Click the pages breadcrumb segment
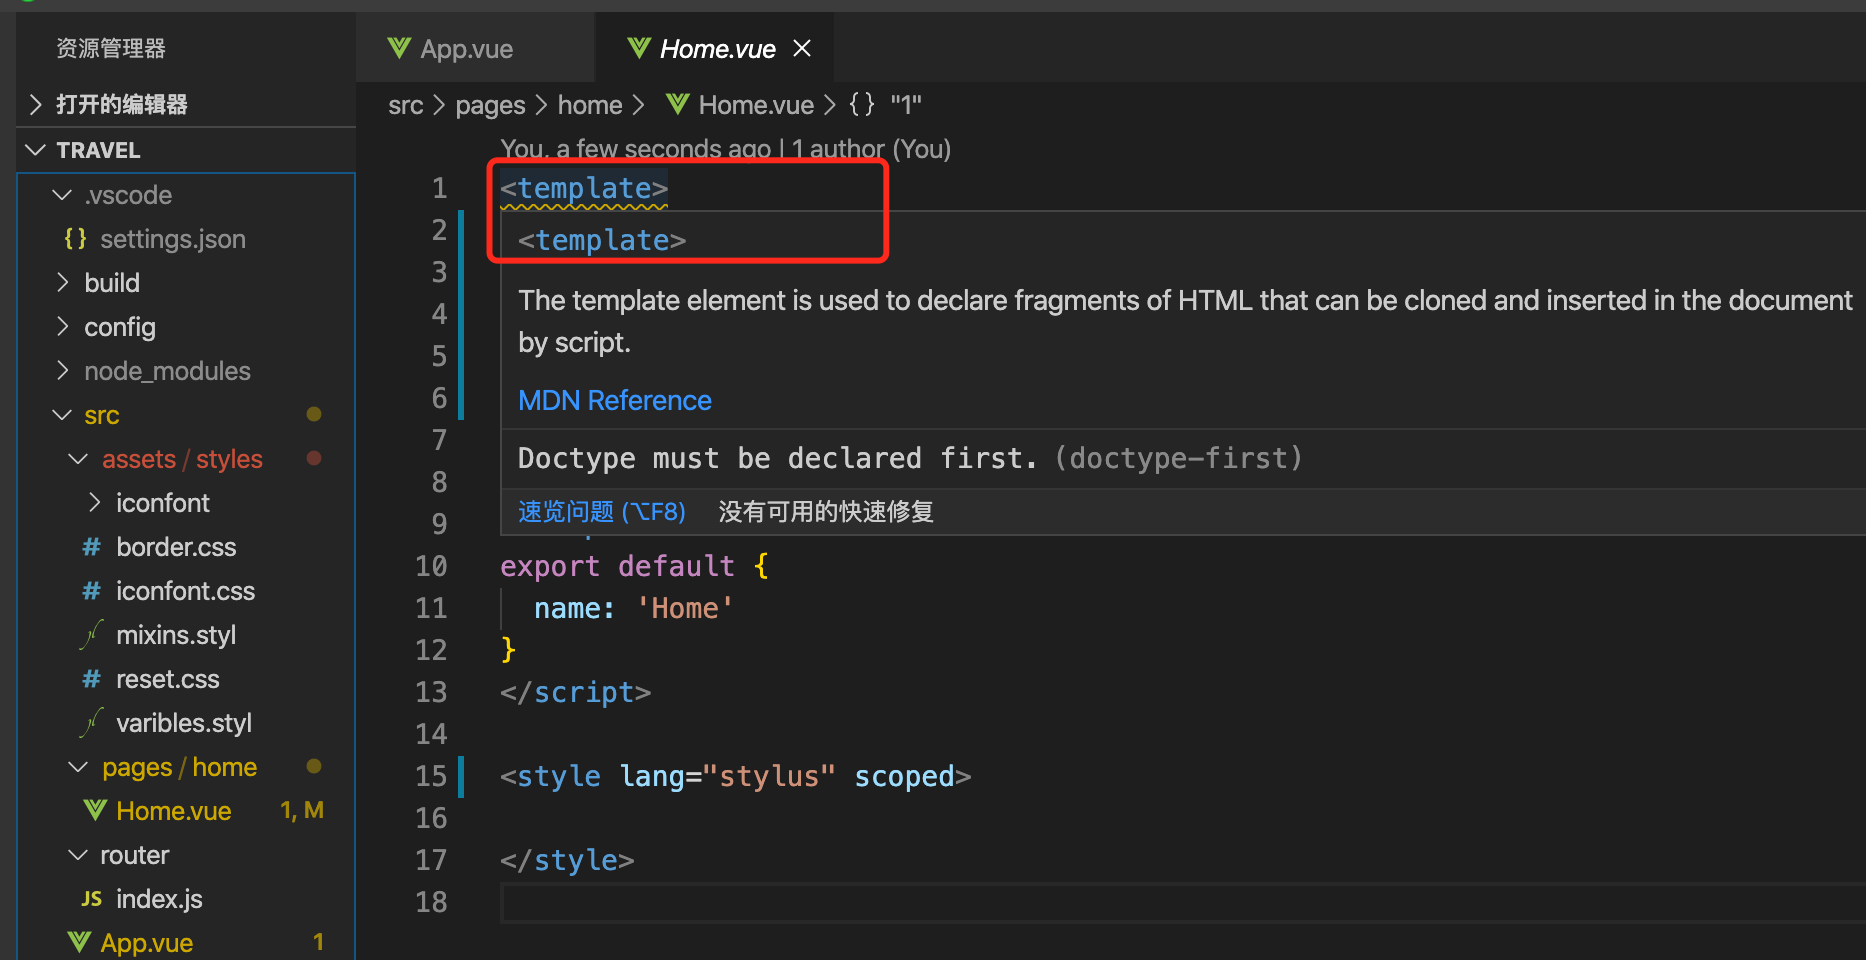The width and height of the screenshot is (1866, 960). coord(490,105)
